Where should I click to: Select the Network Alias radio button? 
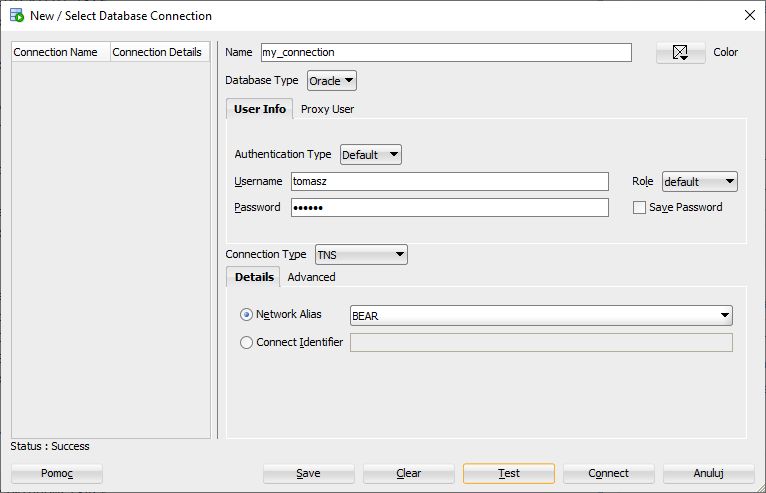coord(246,315)
